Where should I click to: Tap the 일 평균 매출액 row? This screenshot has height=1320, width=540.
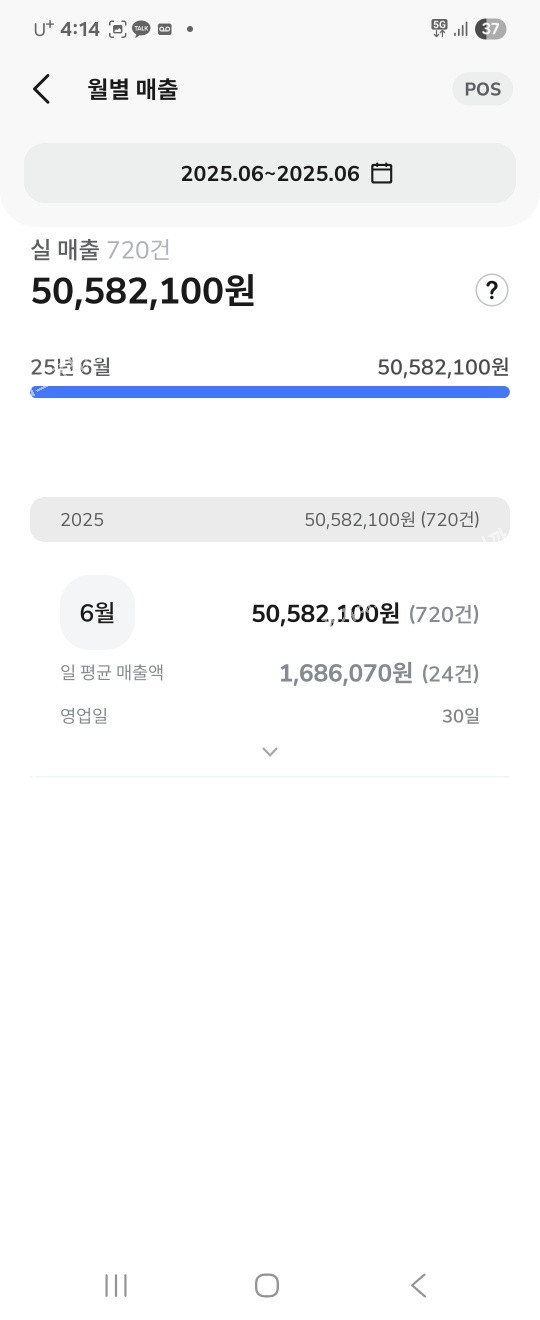click(270, 673)
